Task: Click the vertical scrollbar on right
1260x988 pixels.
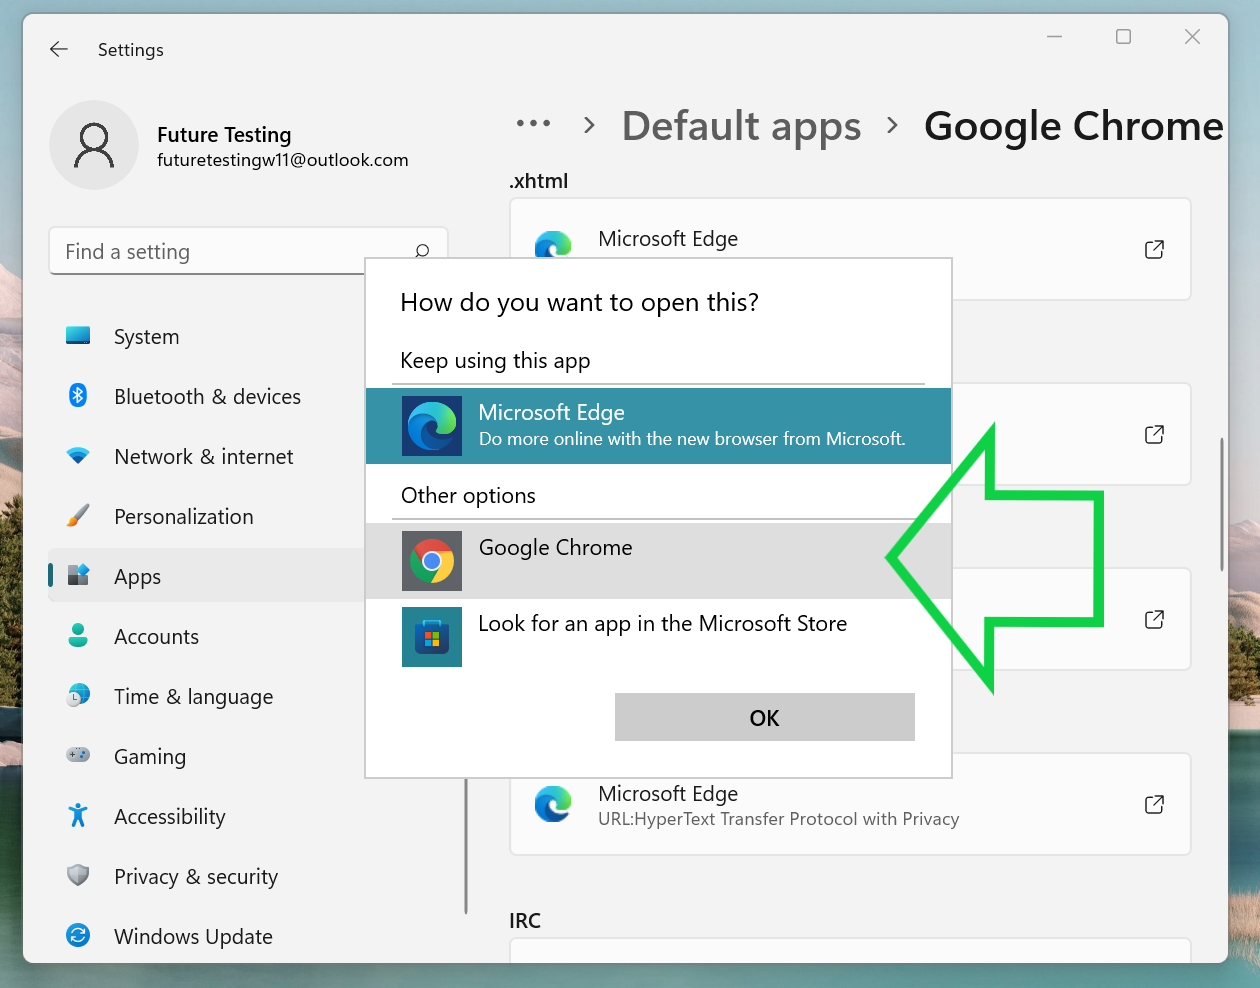Action: click(x=1221, y=505)
